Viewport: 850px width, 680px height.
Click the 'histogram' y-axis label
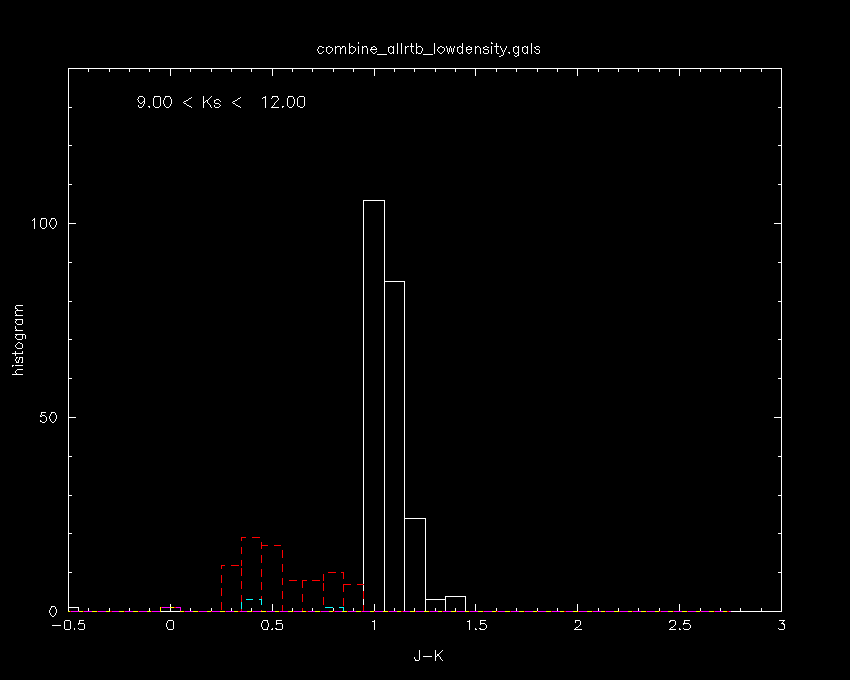[x=18, y=340]
